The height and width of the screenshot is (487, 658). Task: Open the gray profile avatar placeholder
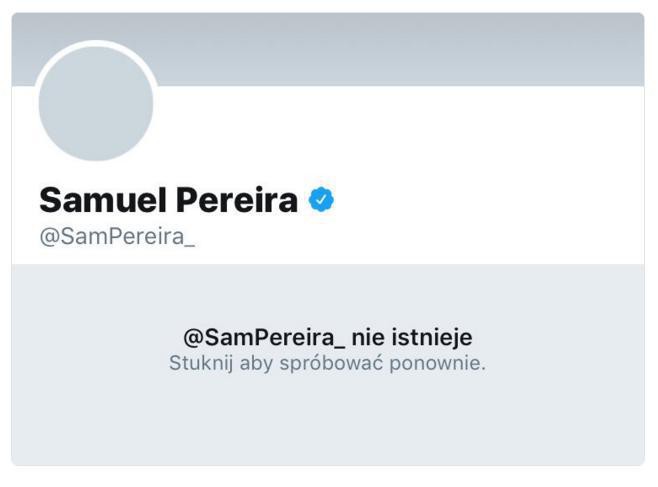tap(96, 103)
